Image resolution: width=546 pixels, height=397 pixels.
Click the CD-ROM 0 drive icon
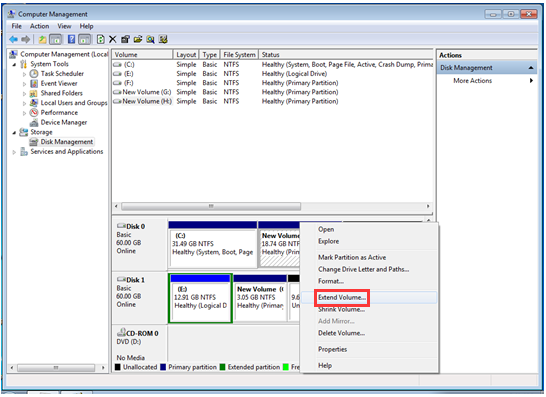click(121, 332)
